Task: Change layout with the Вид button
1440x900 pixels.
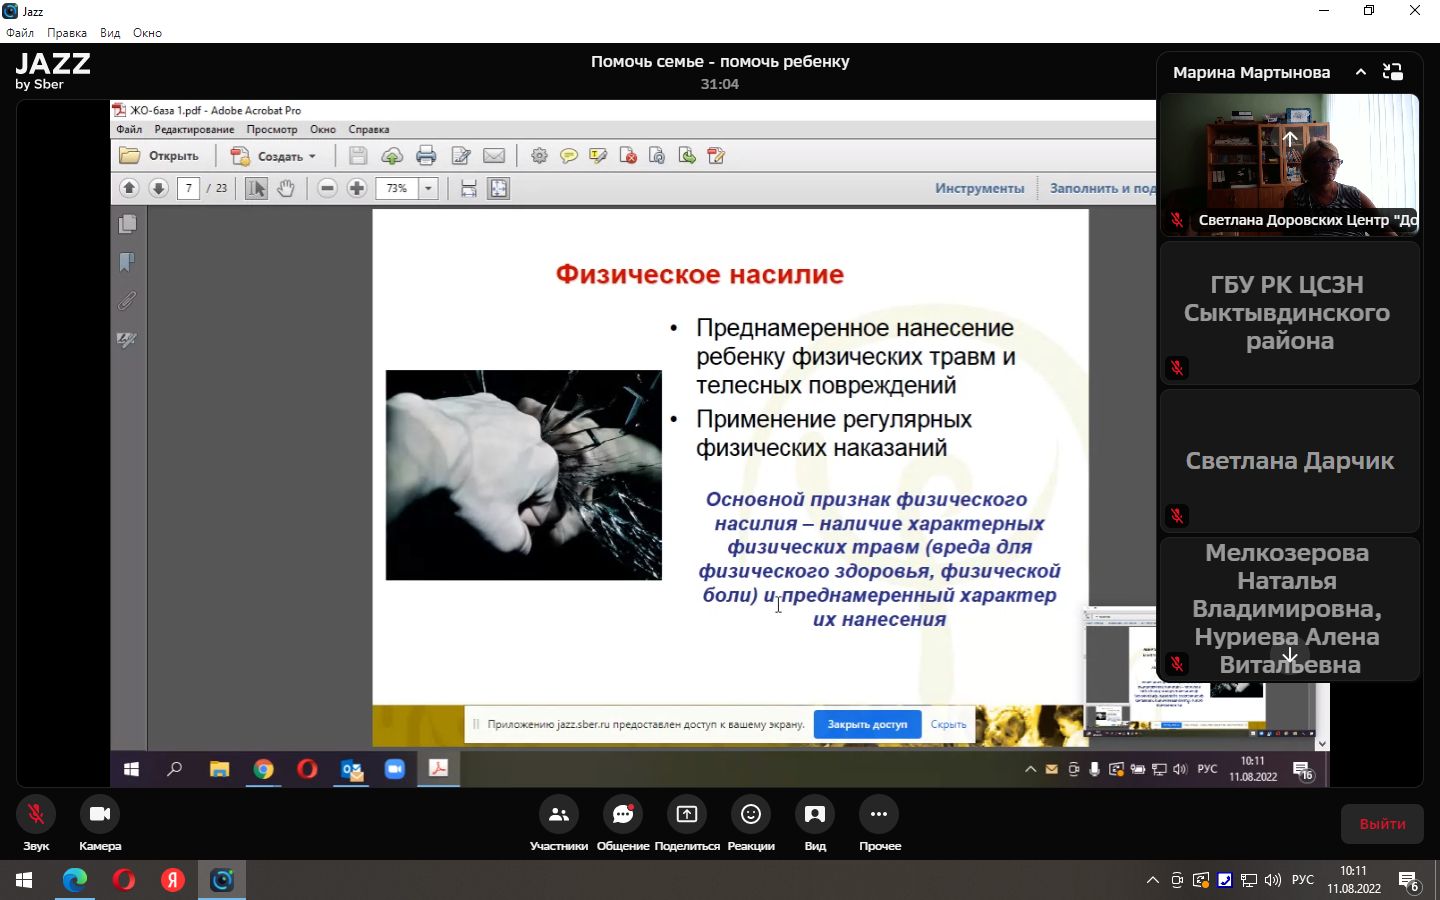Action: coord(815,815)
